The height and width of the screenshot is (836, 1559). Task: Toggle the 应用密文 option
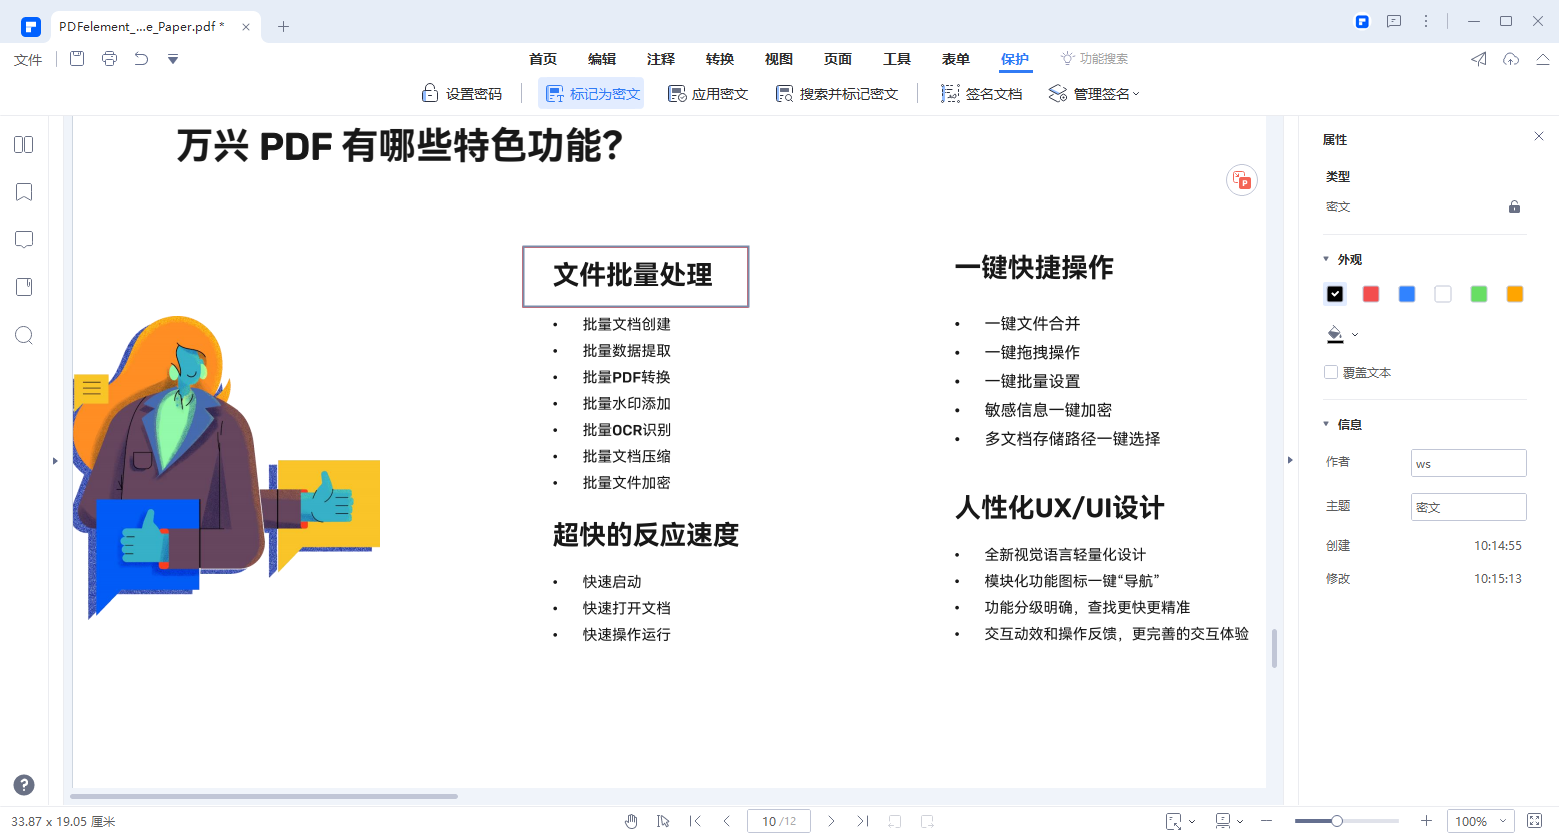pyautogui.click(x=708, y=93)
